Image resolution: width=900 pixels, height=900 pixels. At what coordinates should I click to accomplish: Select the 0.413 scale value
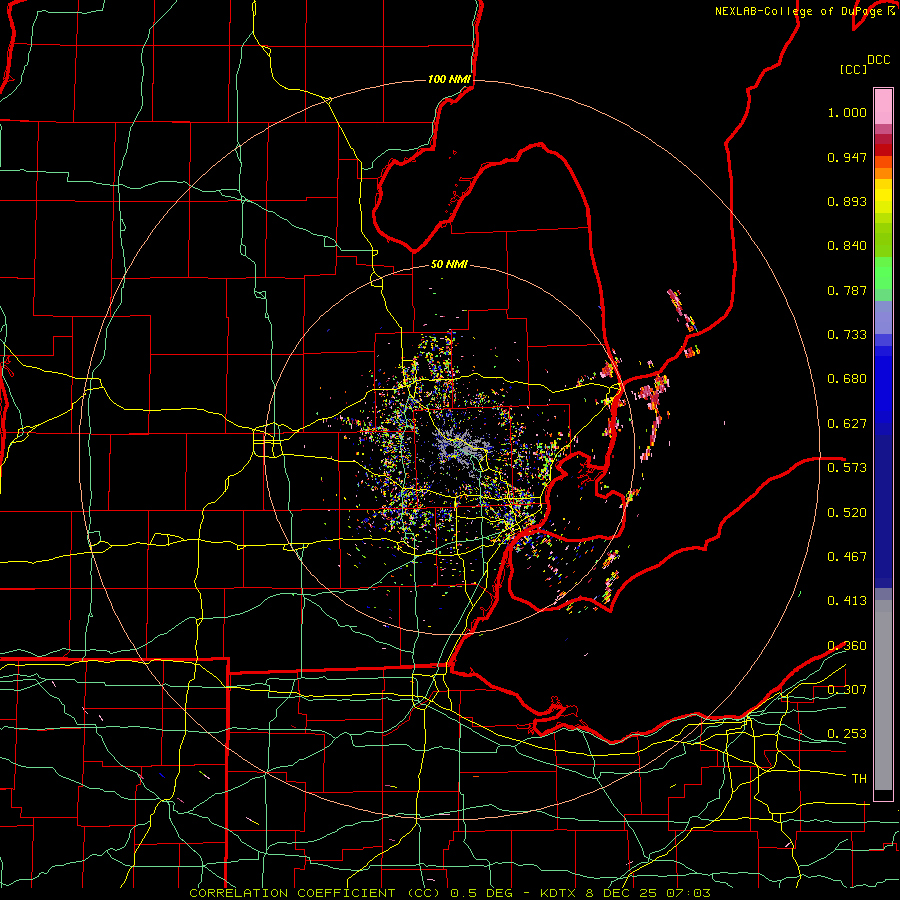pyautogui.click(x=847, y=601)
